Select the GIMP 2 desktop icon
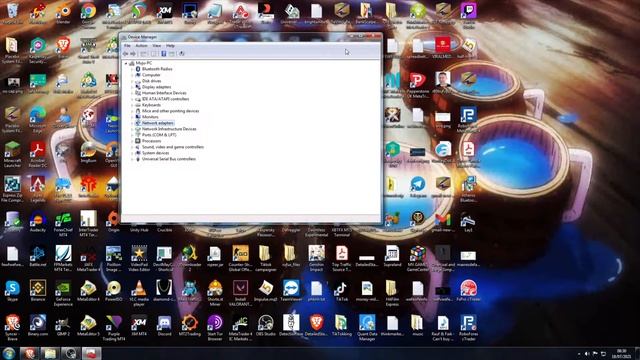This screenshot has height=360, width=640. [63, 325]
